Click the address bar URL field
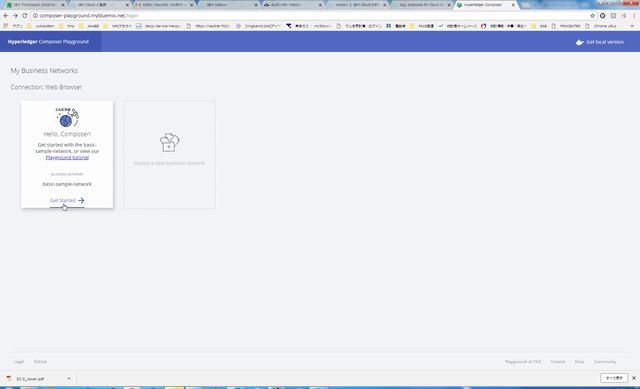Screen dimensions: 640x389 pos(310,16)
